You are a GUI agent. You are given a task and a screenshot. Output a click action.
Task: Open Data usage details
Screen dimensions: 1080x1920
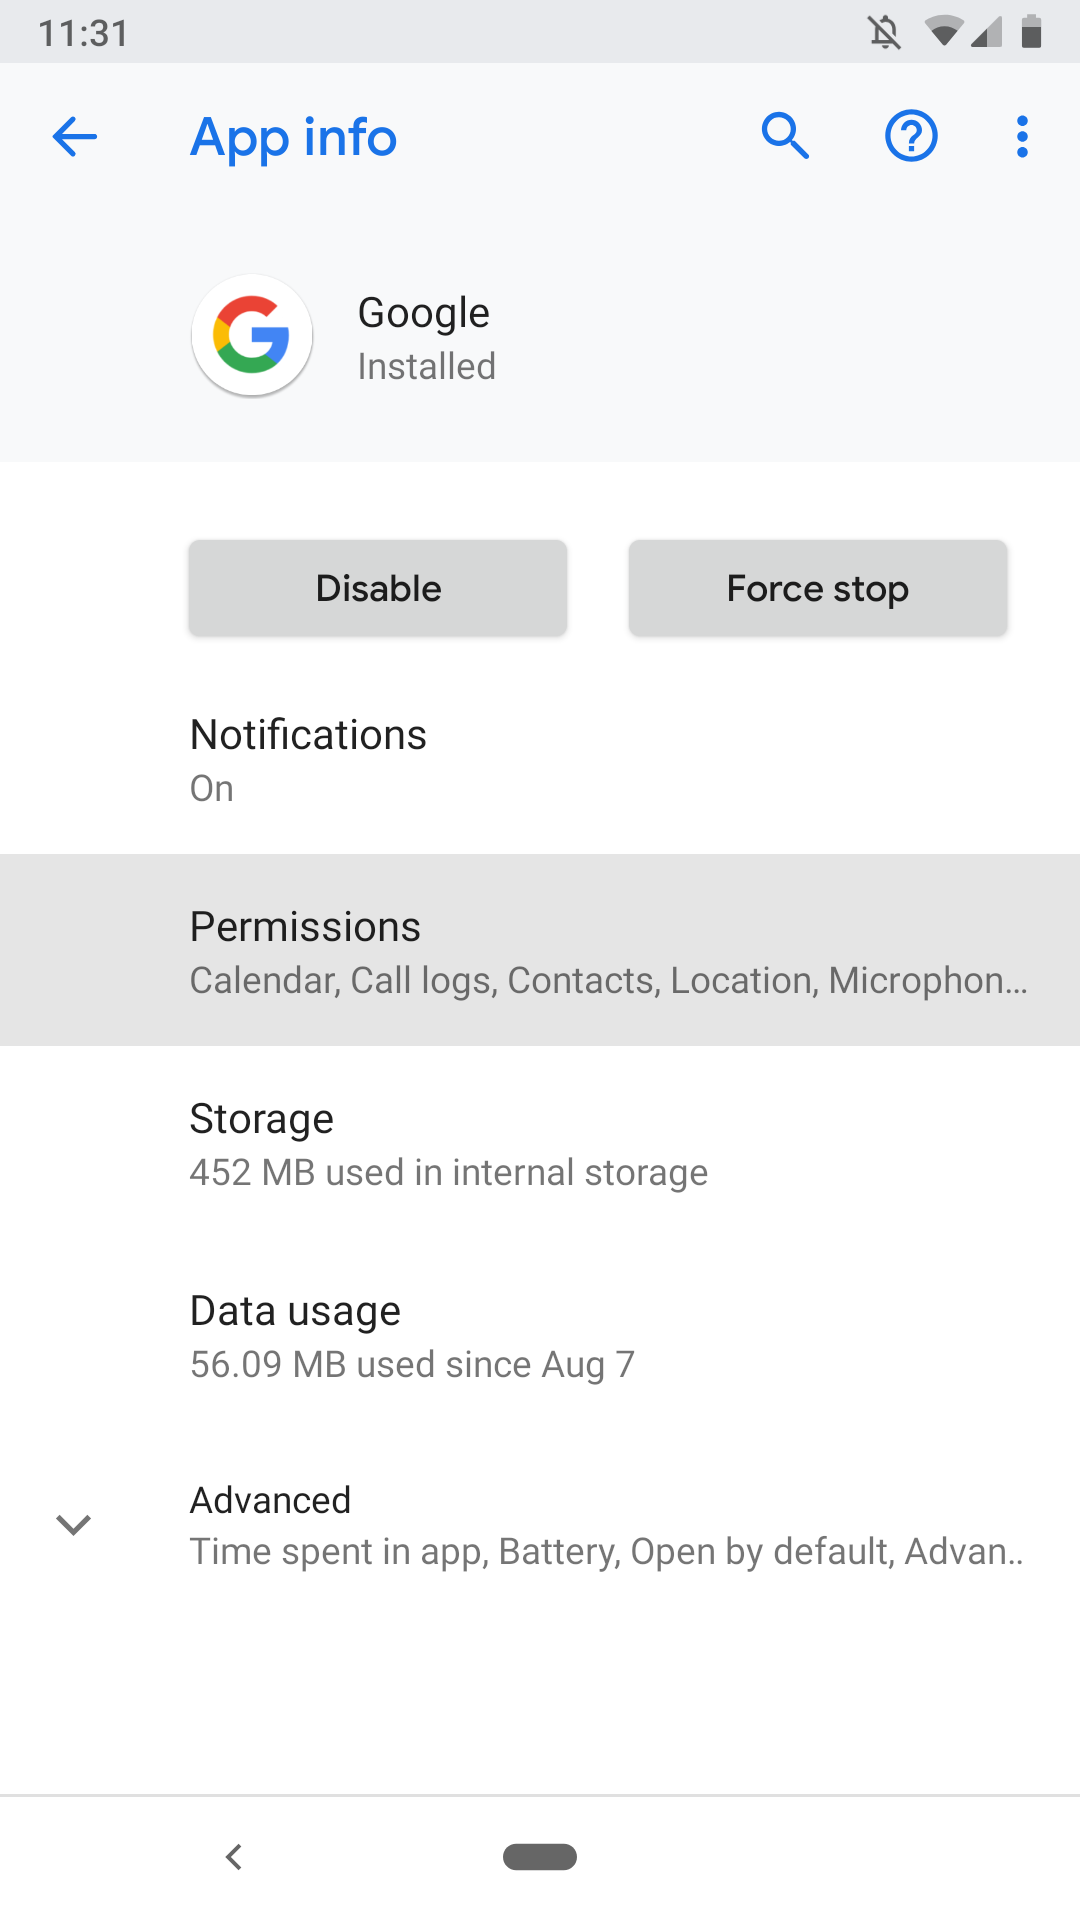tap(540, 1334)
